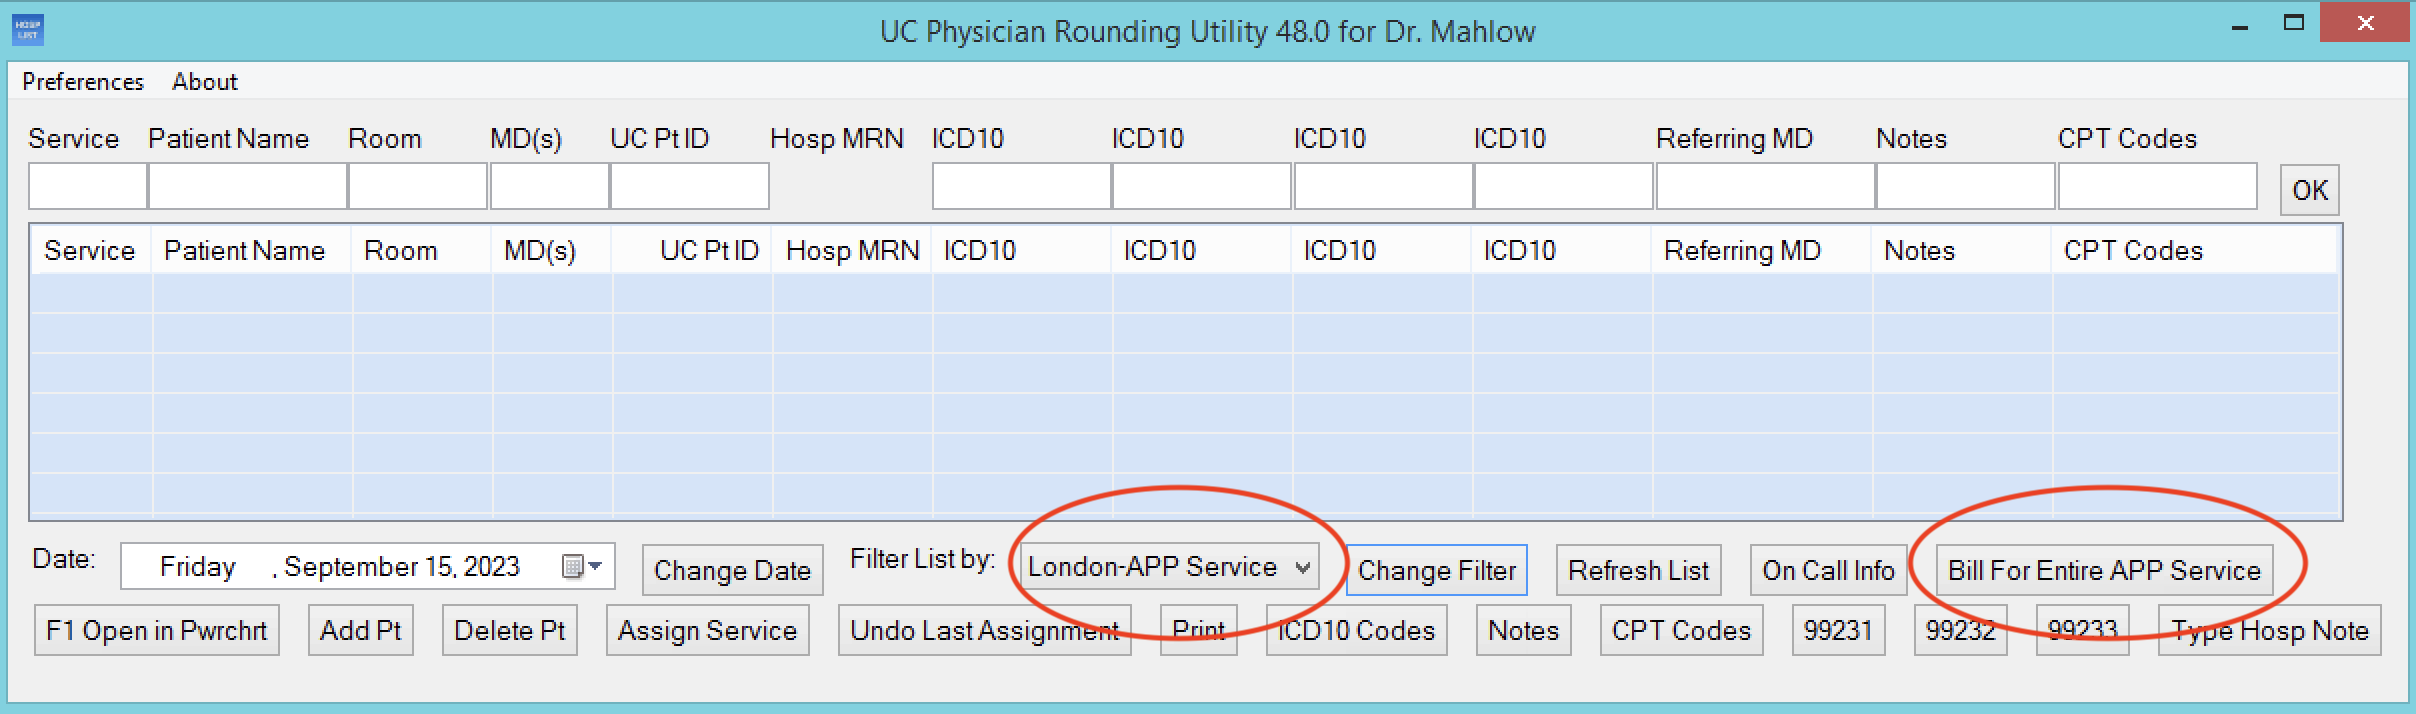
Task: Sort by the Room column header
Action: 401,250
